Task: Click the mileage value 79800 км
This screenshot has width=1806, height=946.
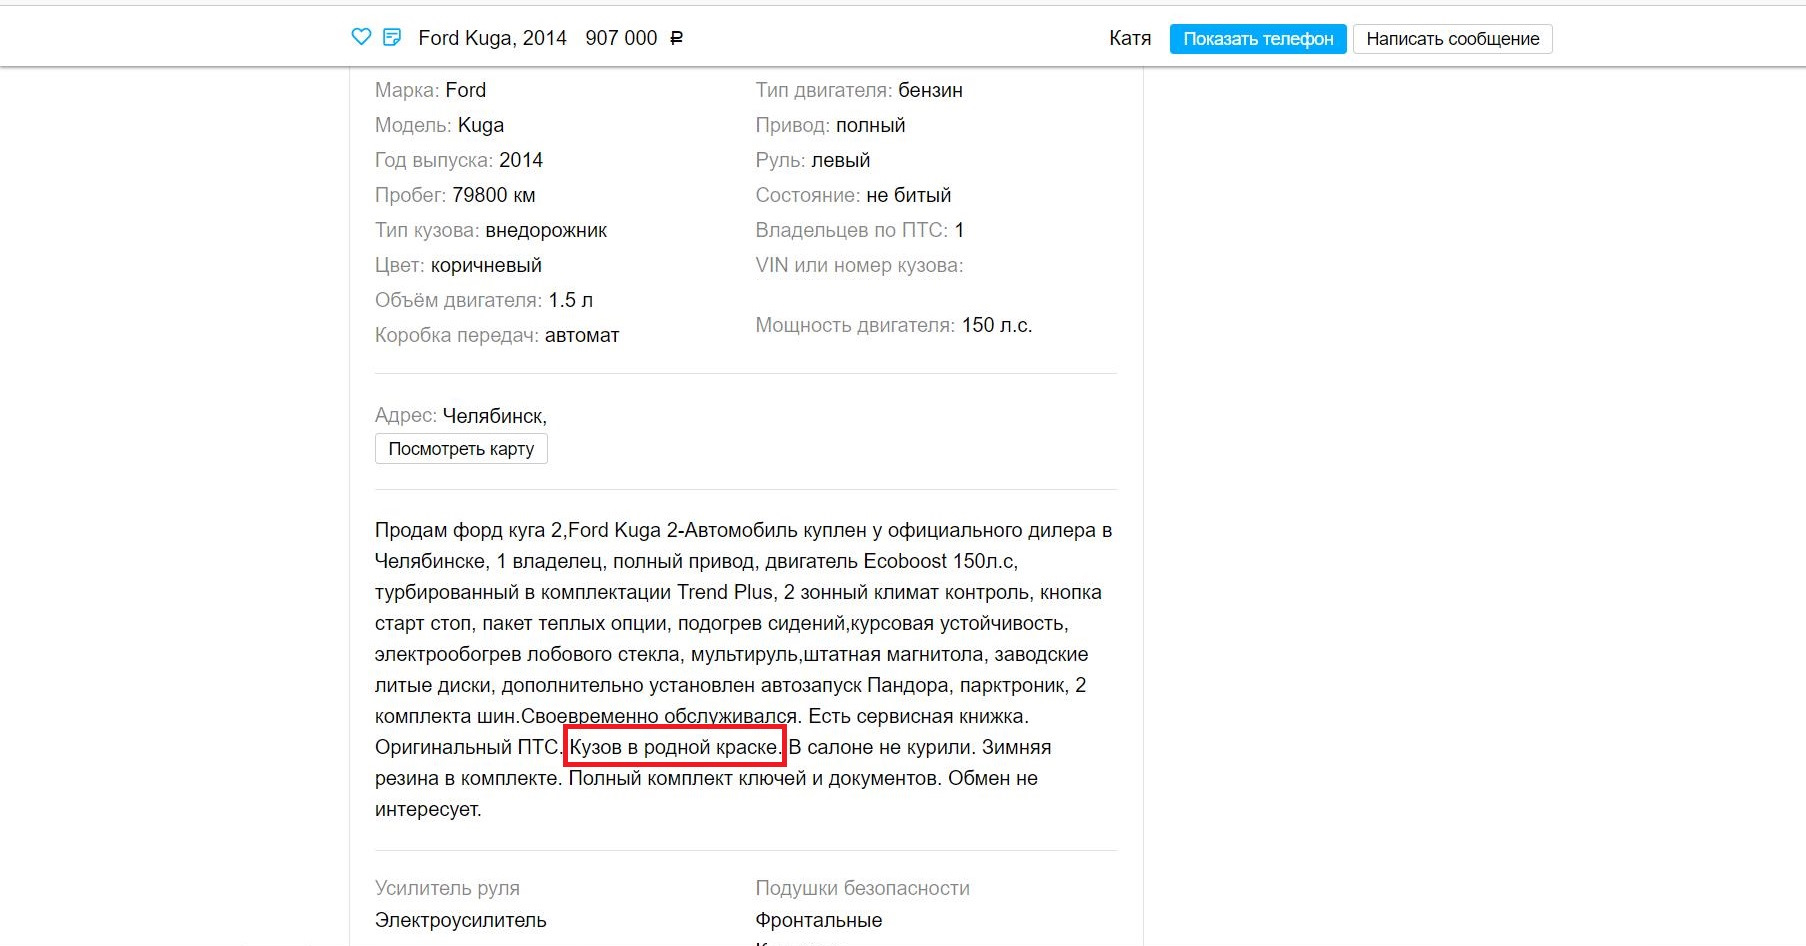Action: point(493,195)
